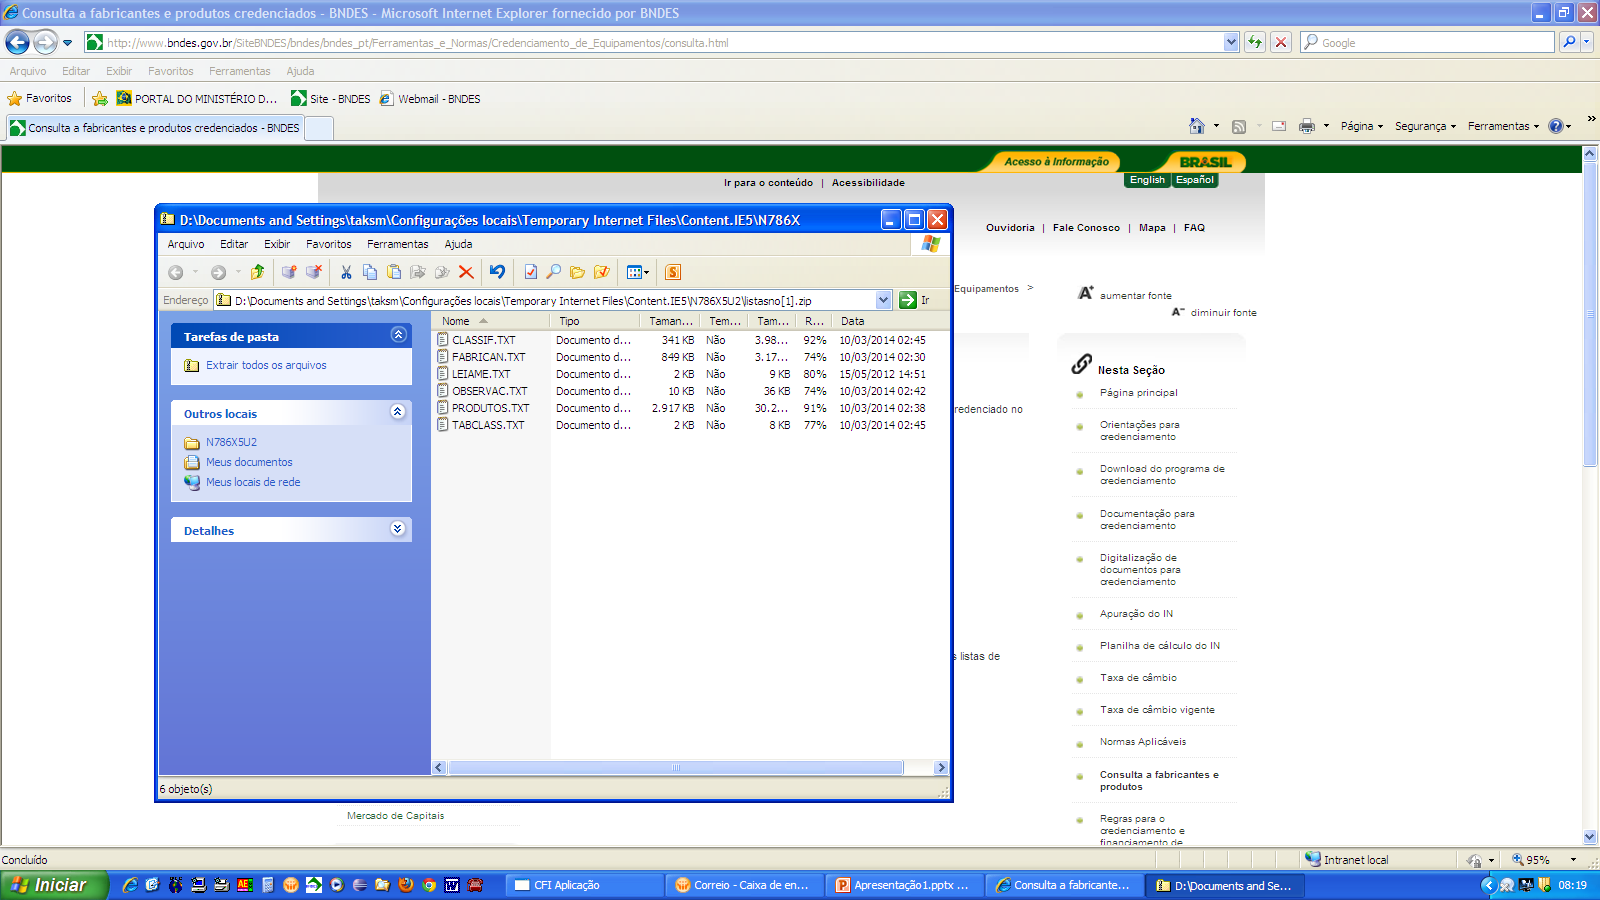Open the Página dropdown menu in IE
Screen dimensions: 1600x900
click(1362, 126)
